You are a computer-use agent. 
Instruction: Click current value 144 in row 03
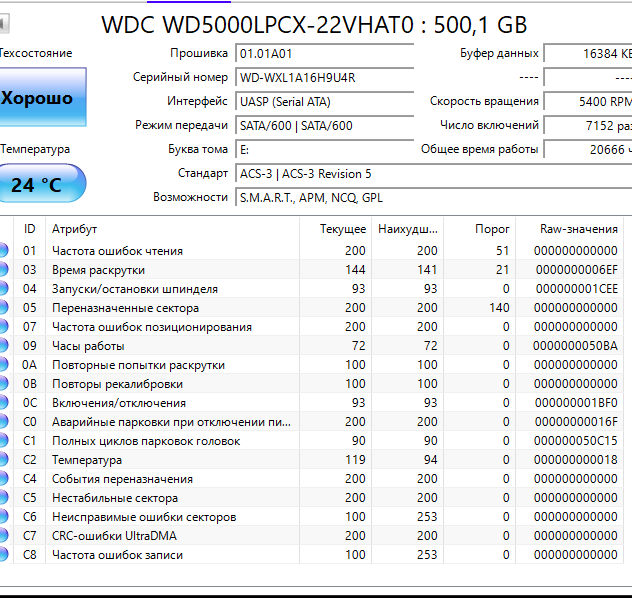pos(355,270)
